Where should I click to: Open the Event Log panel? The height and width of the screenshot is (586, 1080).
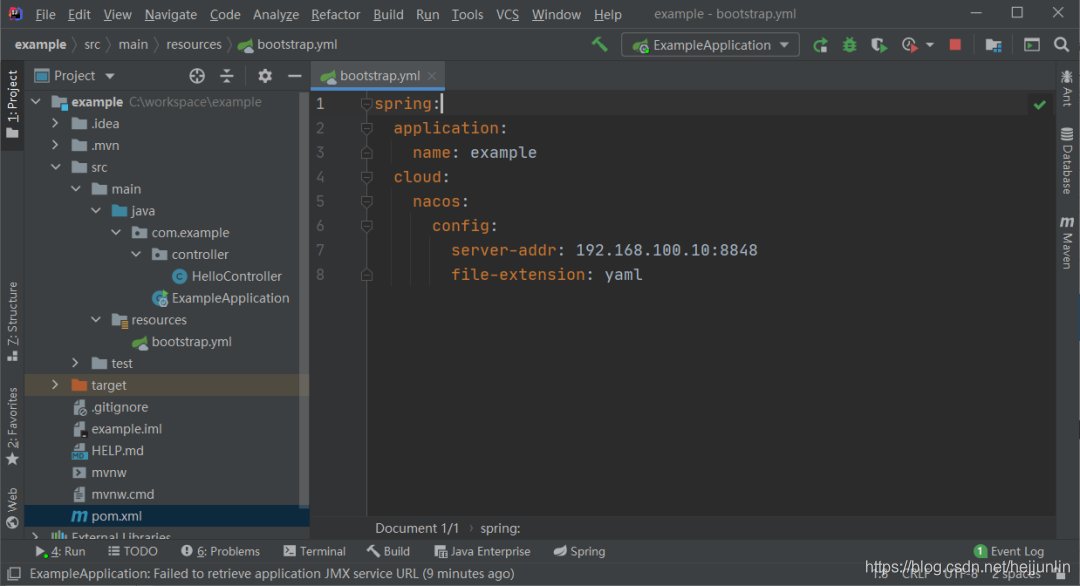pyautogui.click(x=1009, y=552)
